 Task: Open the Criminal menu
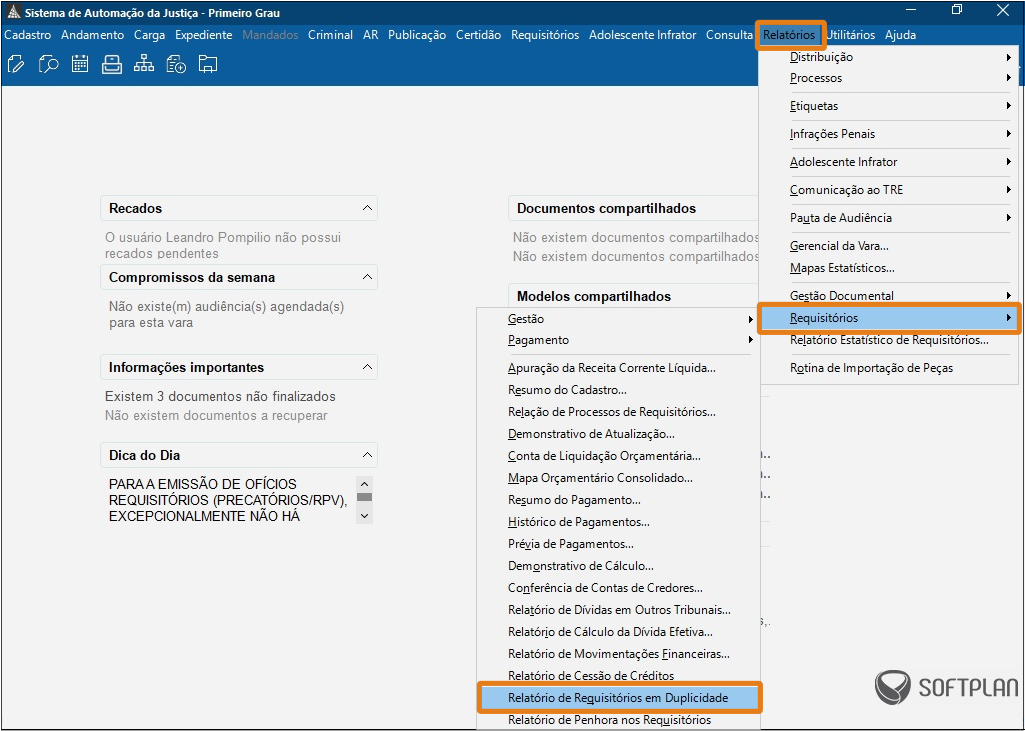330,35
